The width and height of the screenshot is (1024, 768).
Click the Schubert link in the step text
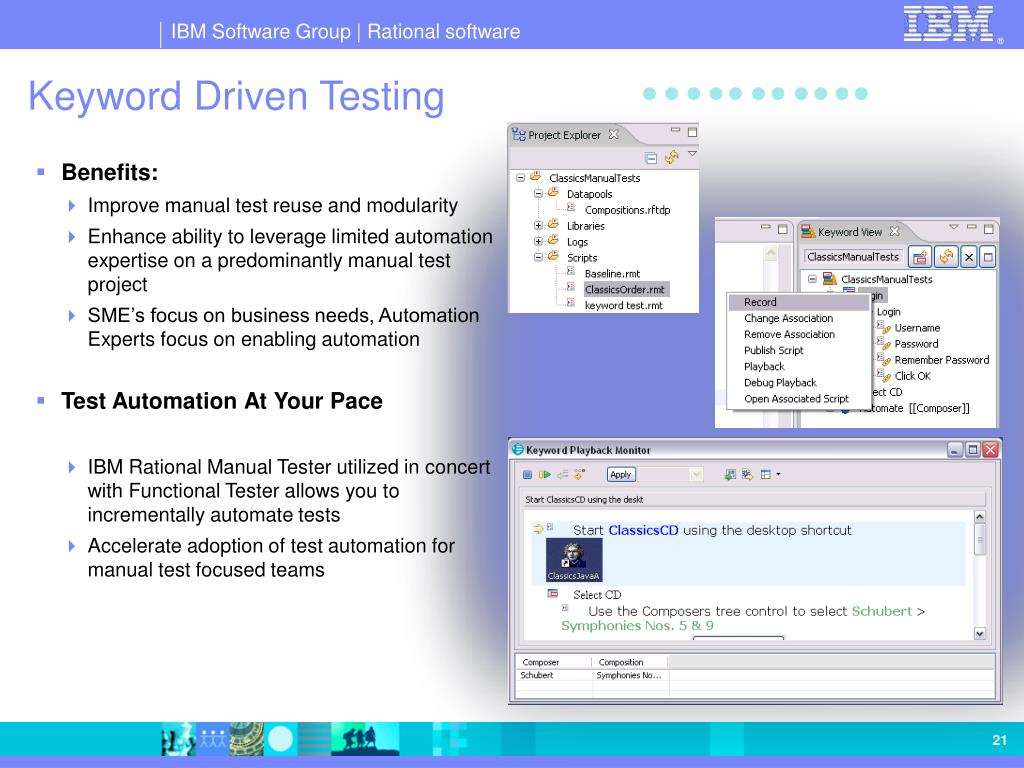(882, 611)
